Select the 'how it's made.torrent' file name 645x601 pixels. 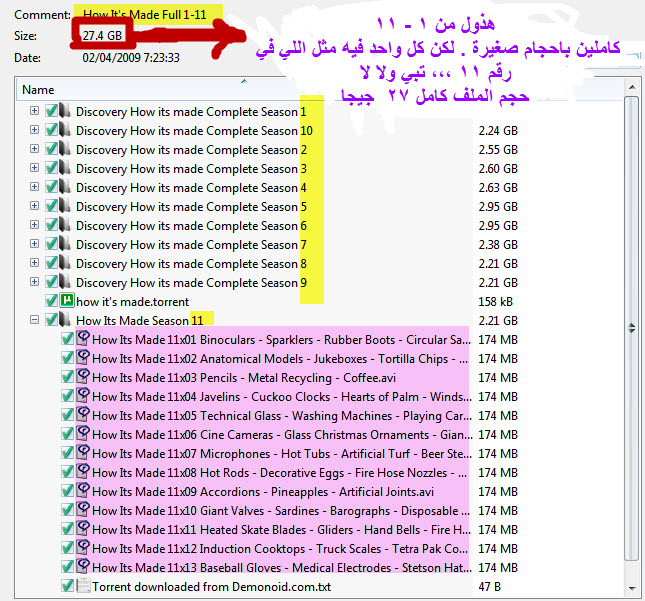(x=132, y=302)
